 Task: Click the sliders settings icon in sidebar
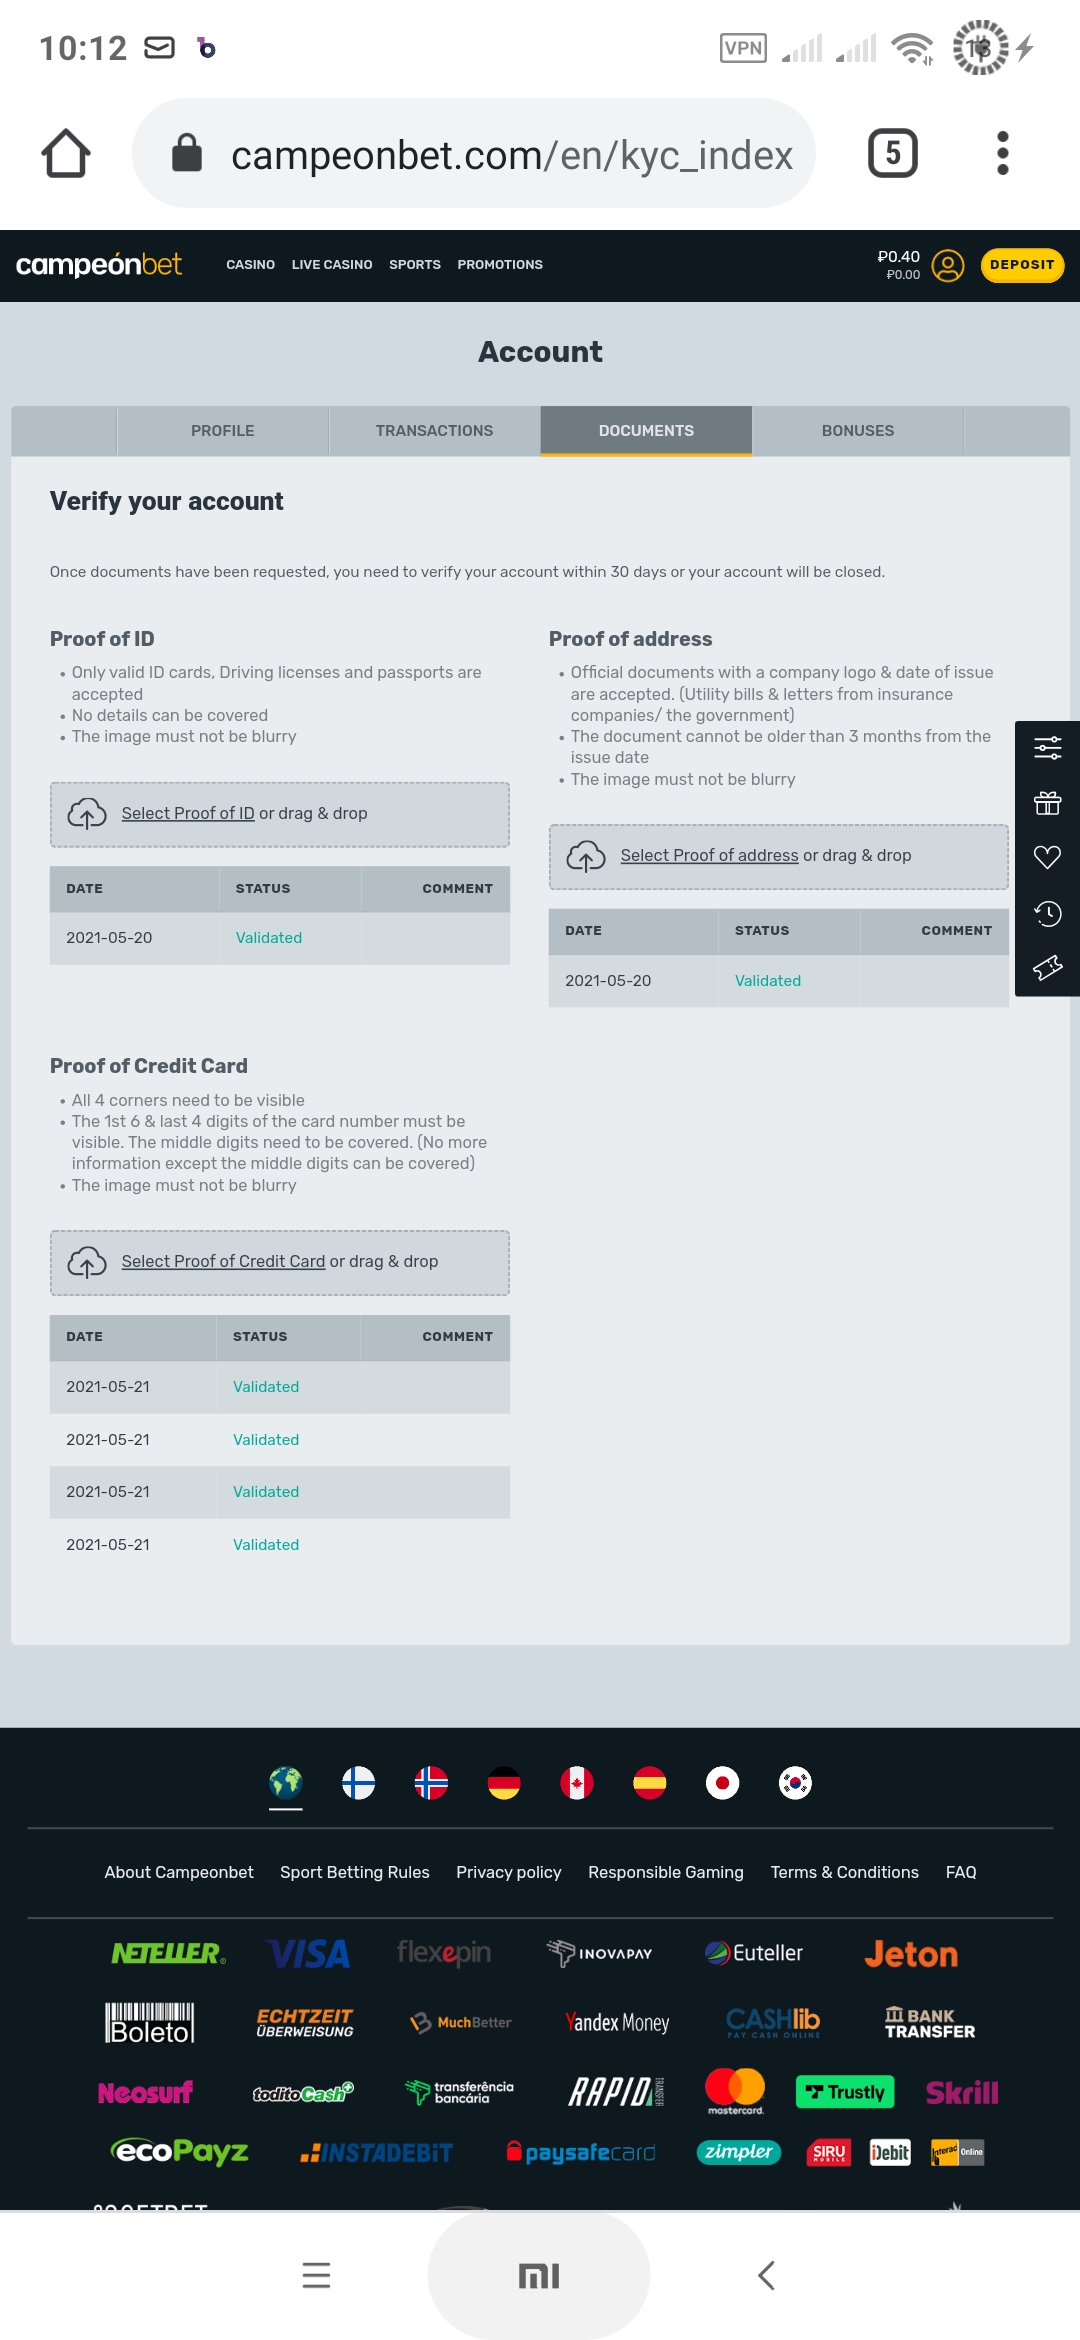tap(1047, 748)
